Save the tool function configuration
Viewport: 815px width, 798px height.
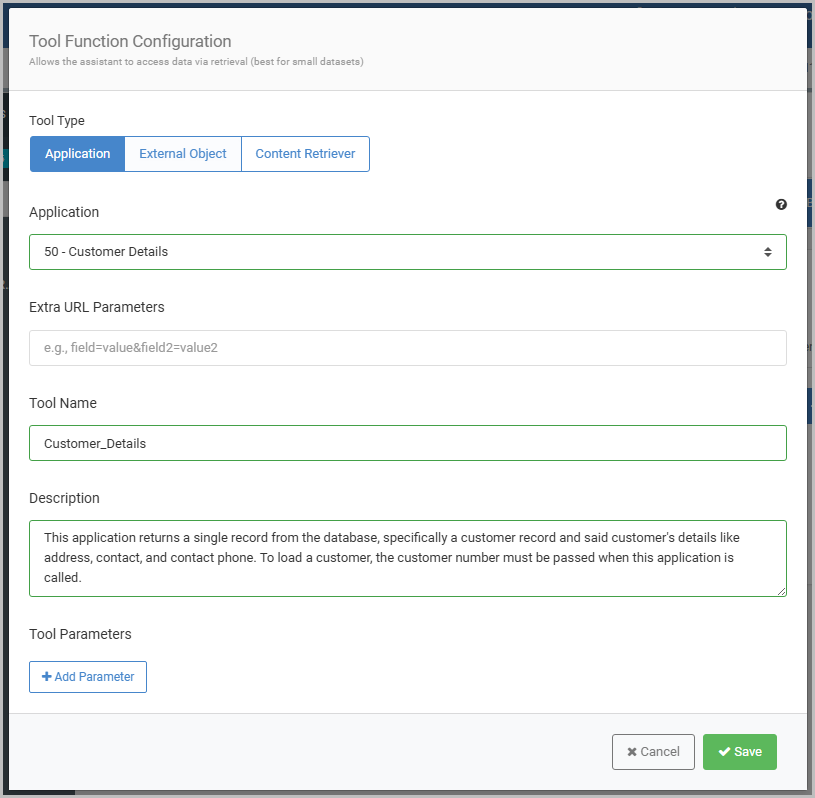click(x=740, y=752)
